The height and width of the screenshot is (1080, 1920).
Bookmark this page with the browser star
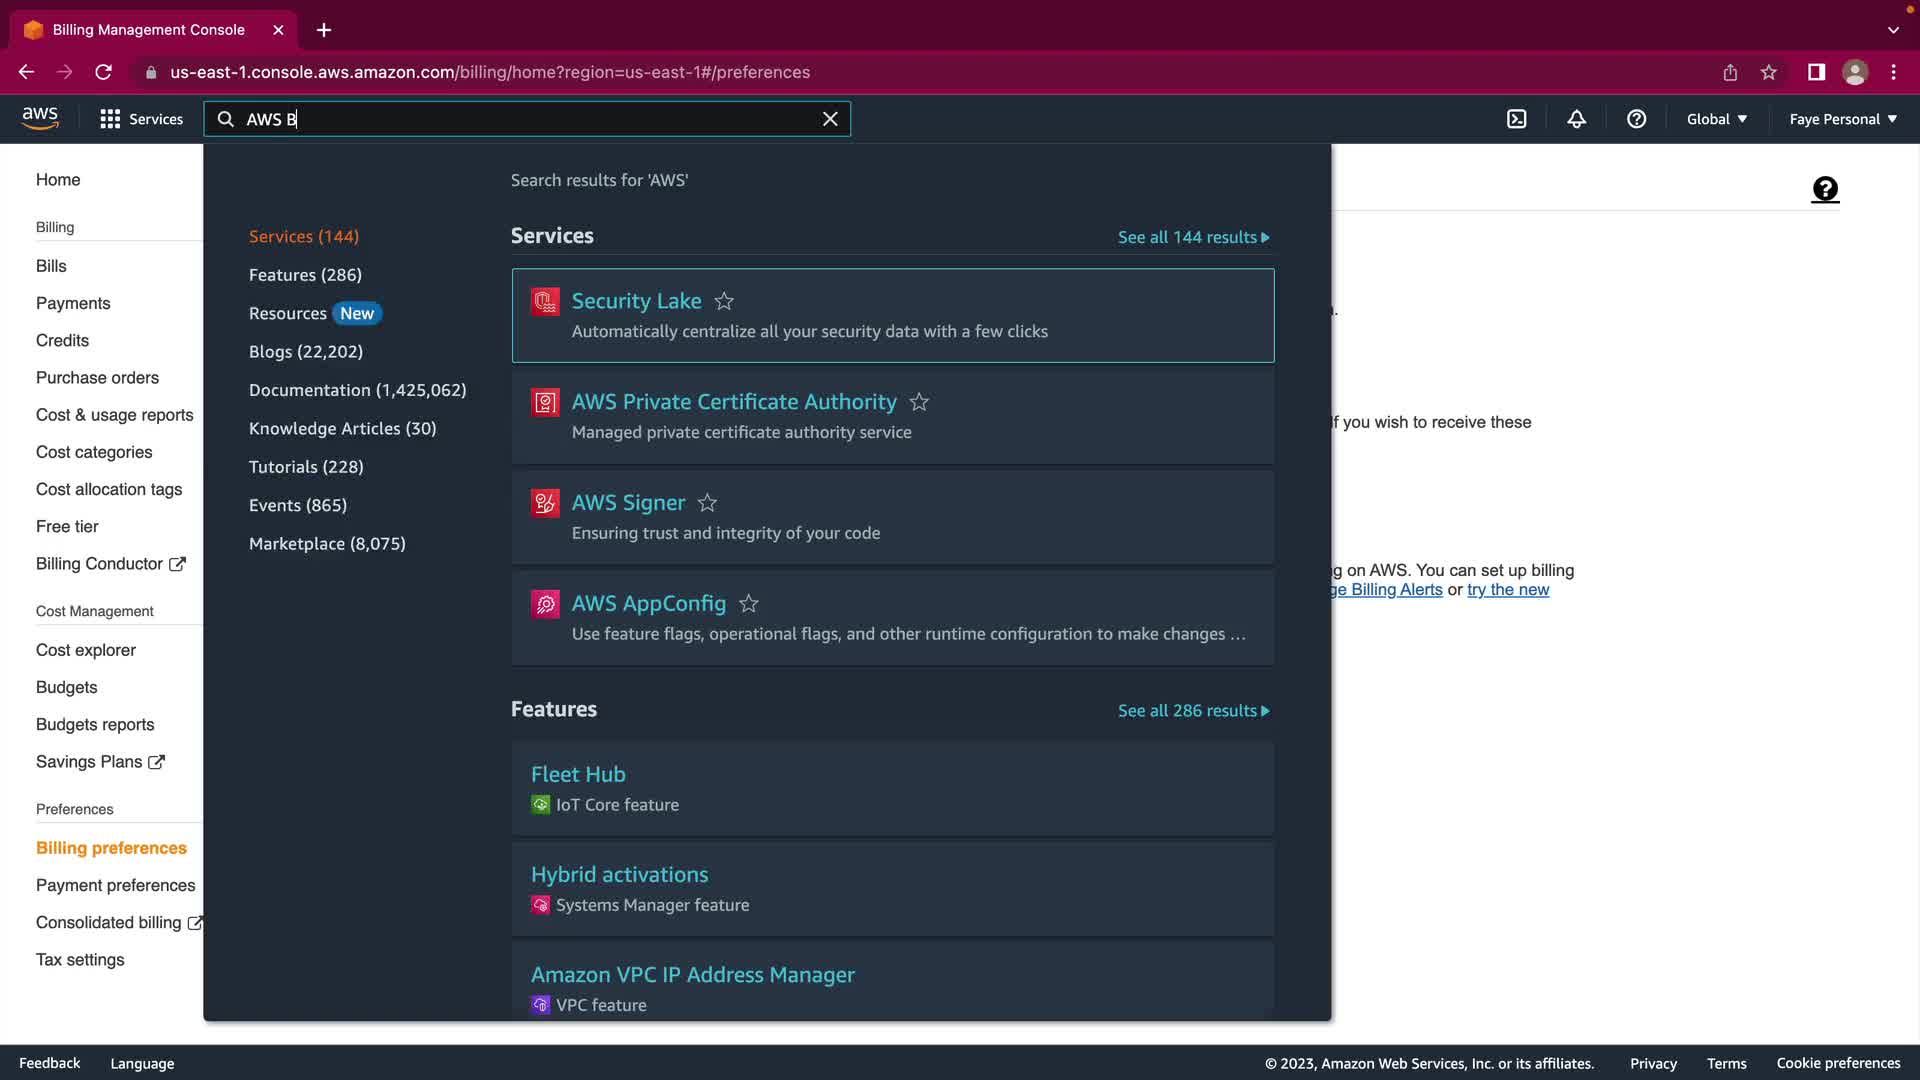click(1768, 72)
